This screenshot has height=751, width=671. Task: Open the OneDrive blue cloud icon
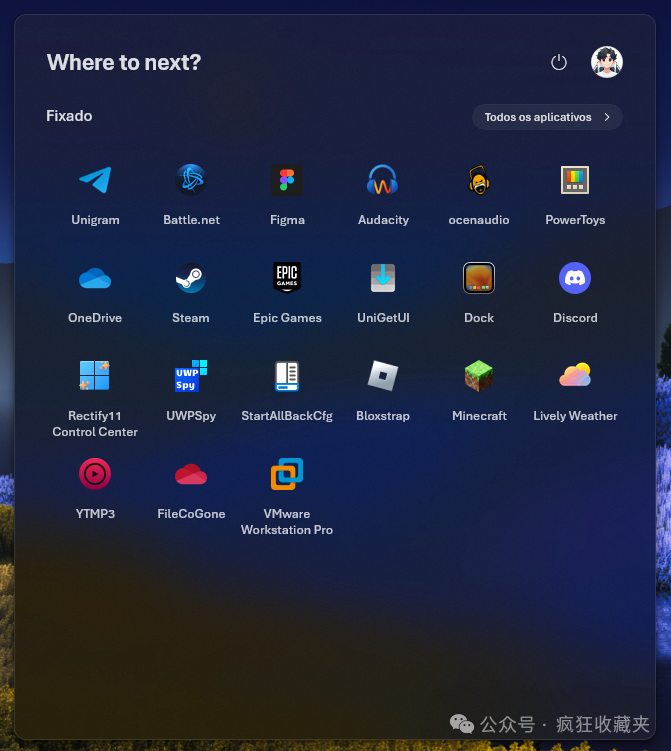coord(95,278)
